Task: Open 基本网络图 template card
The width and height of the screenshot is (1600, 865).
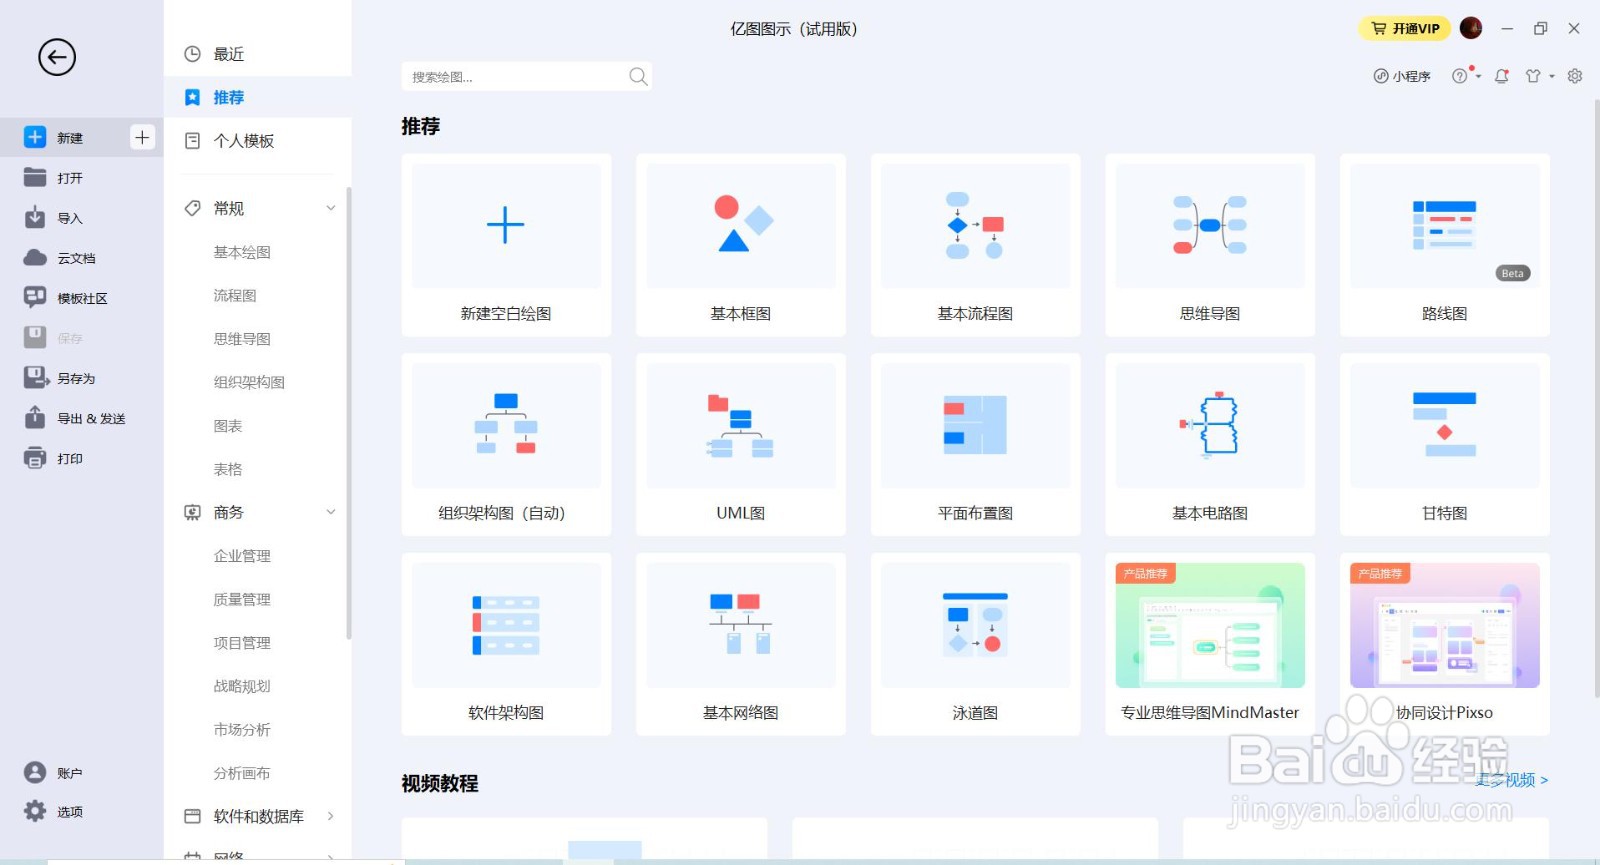Action: click(x=741, y=644)
